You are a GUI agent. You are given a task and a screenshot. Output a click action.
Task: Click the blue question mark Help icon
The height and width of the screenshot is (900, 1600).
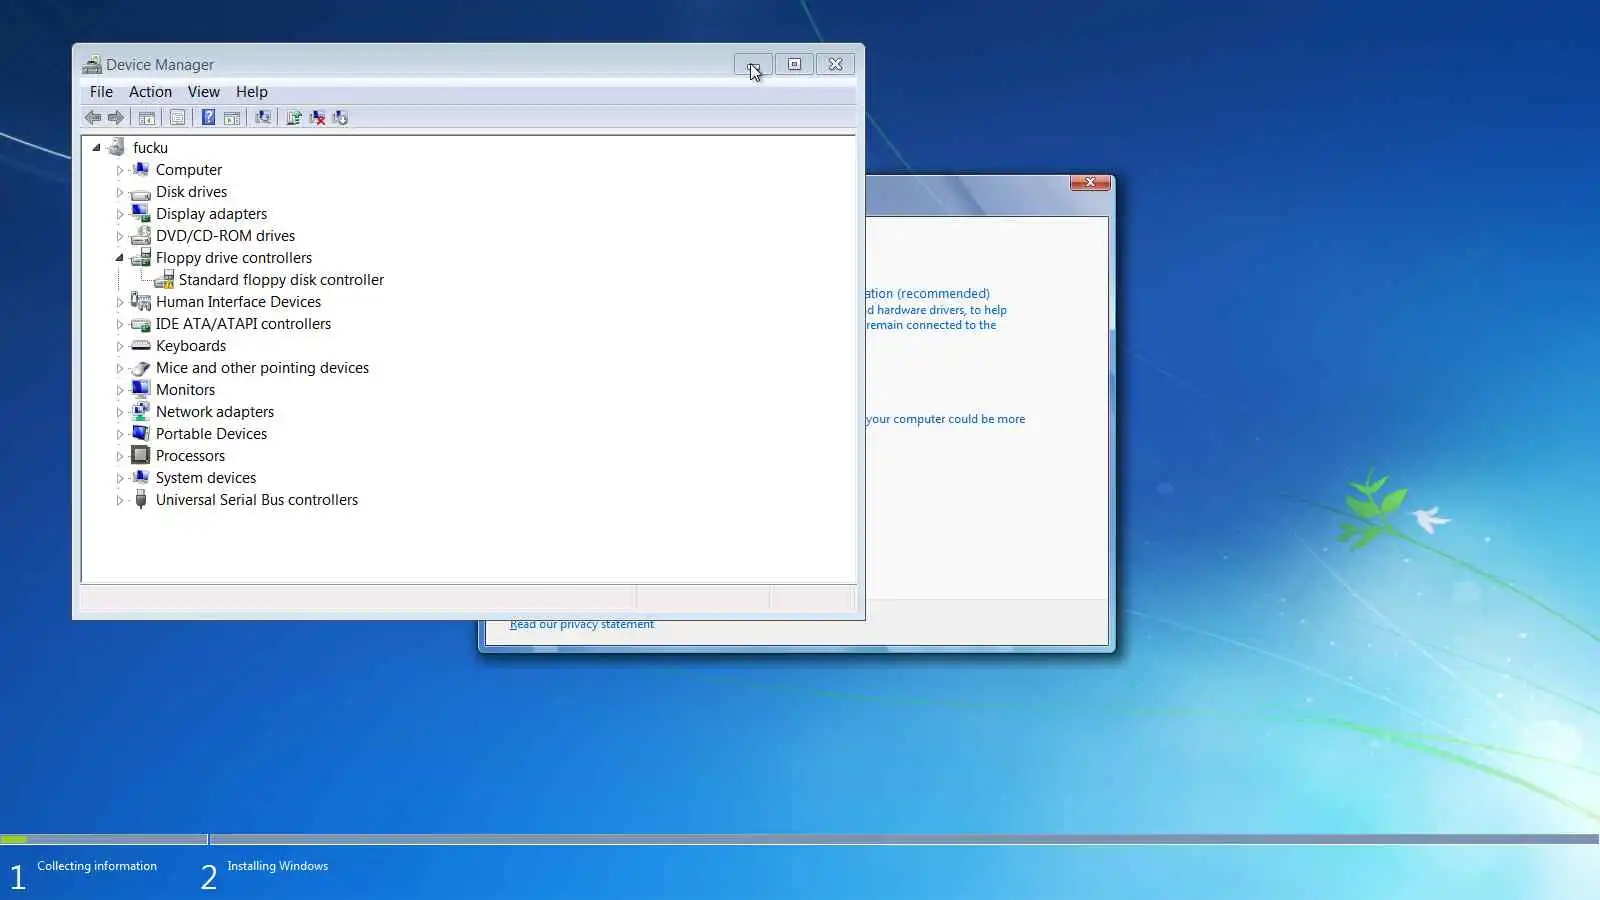208,118
